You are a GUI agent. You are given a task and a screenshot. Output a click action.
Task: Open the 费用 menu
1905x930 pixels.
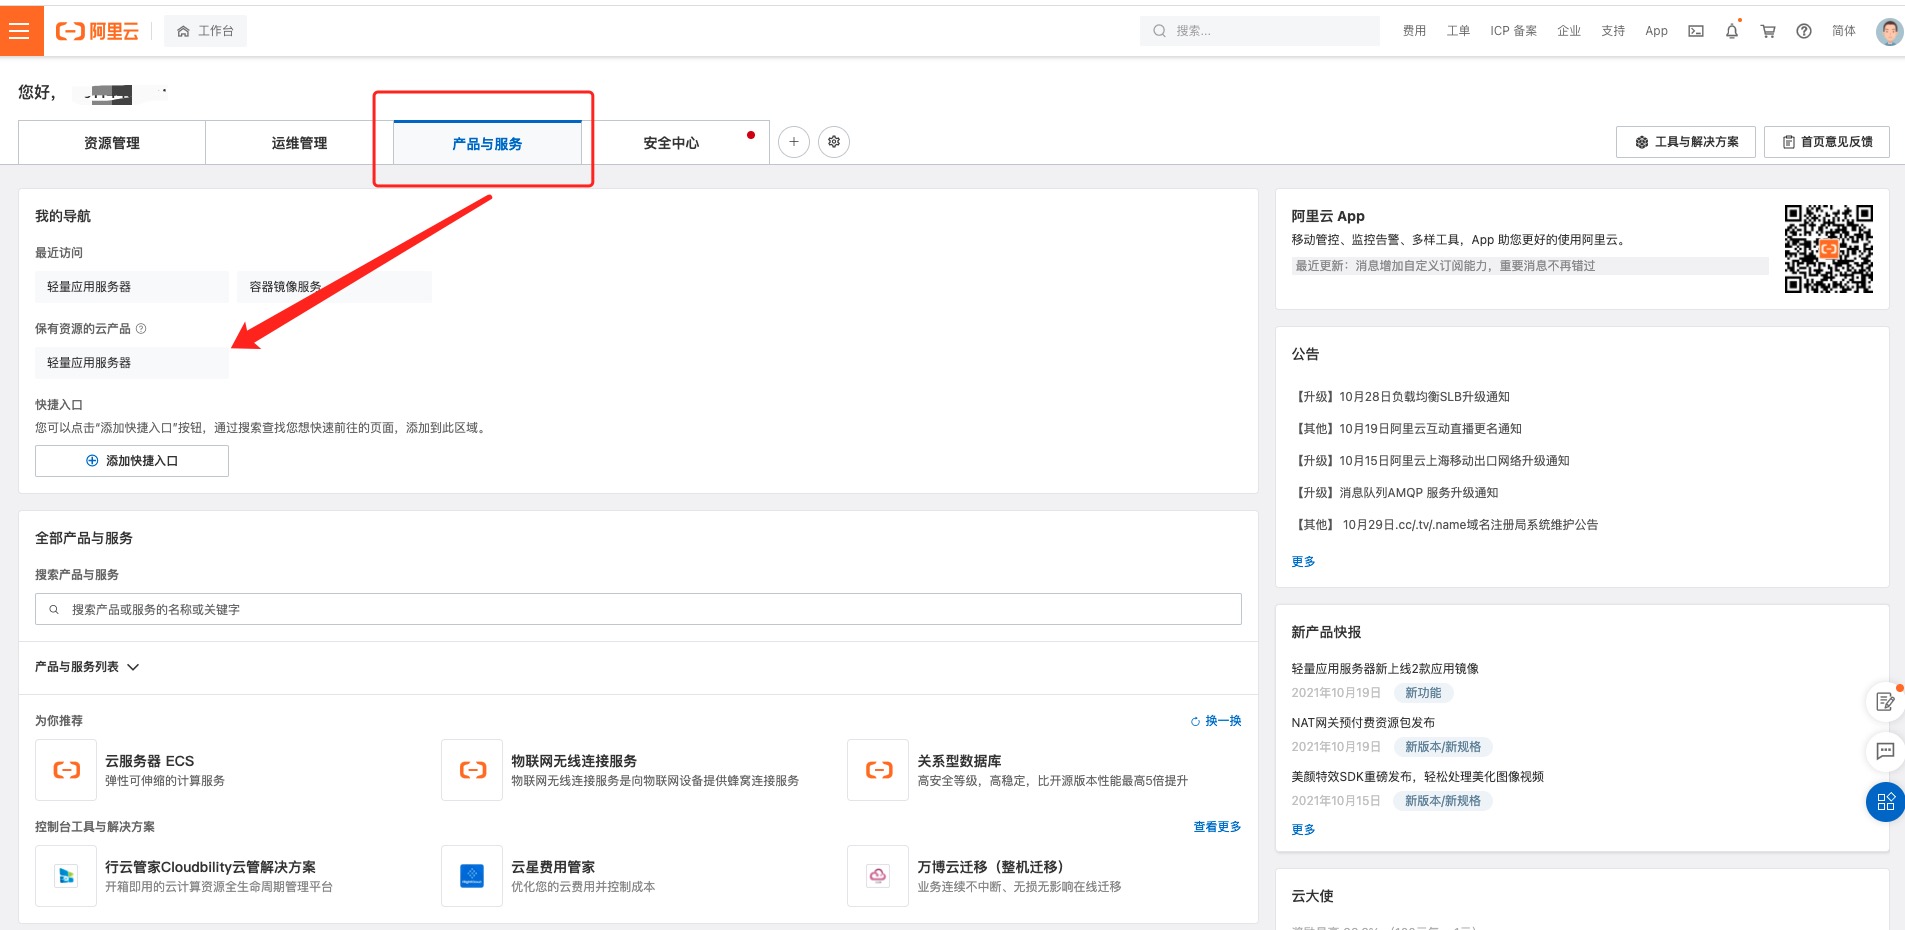pos(1414,31)
